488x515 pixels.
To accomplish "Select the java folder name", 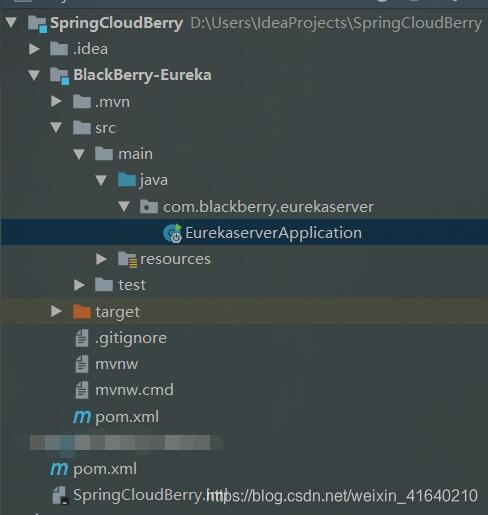I will click(x=154, y=180).
